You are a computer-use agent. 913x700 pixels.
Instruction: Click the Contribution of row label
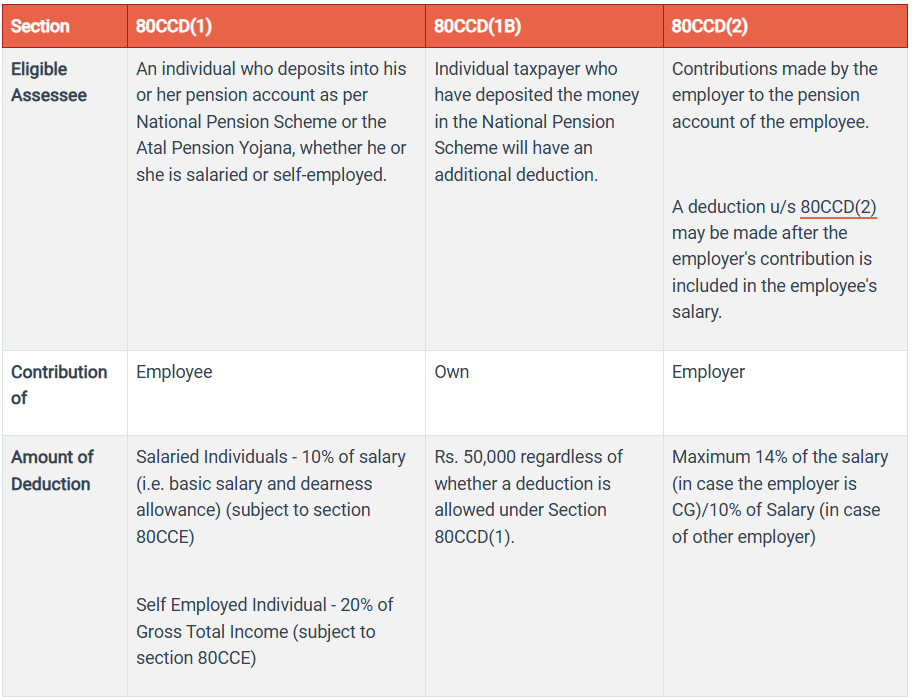[59, 384]
